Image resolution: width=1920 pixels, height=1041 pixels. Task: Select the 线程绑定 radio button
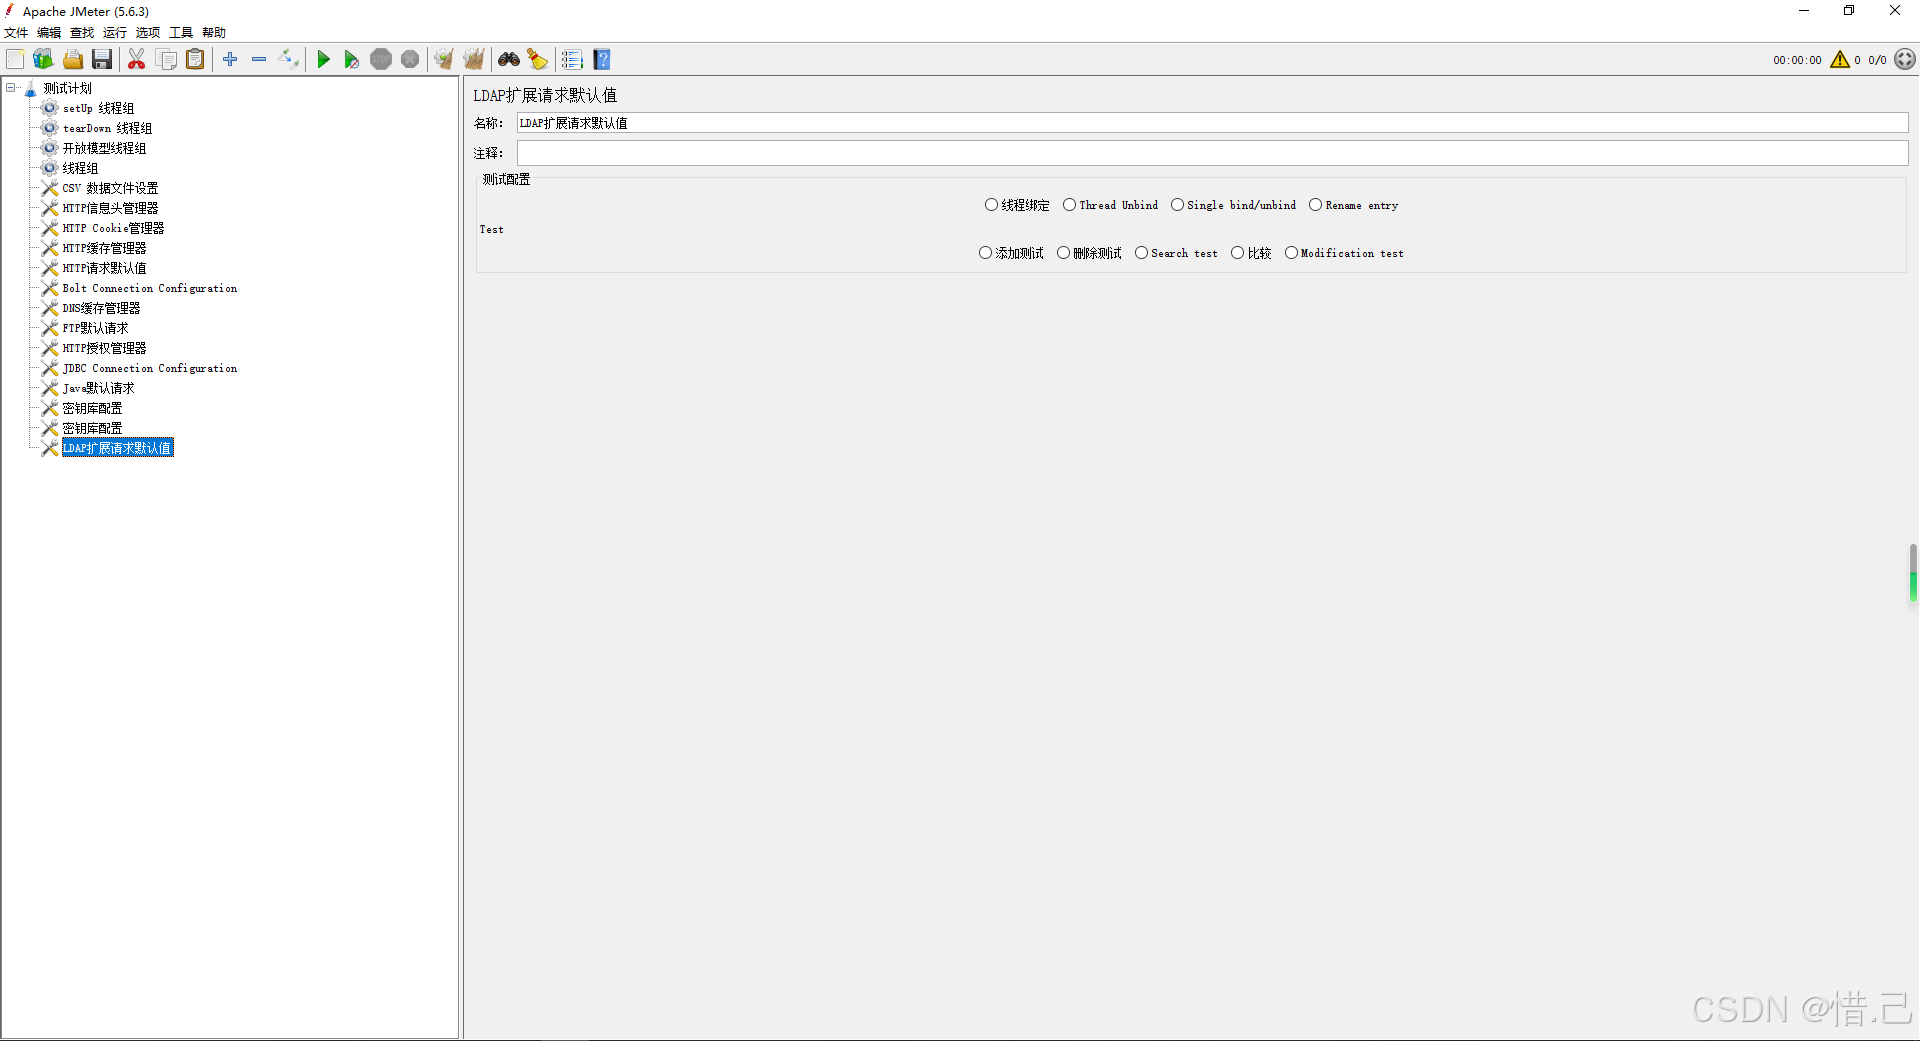tap(1017, 205)
